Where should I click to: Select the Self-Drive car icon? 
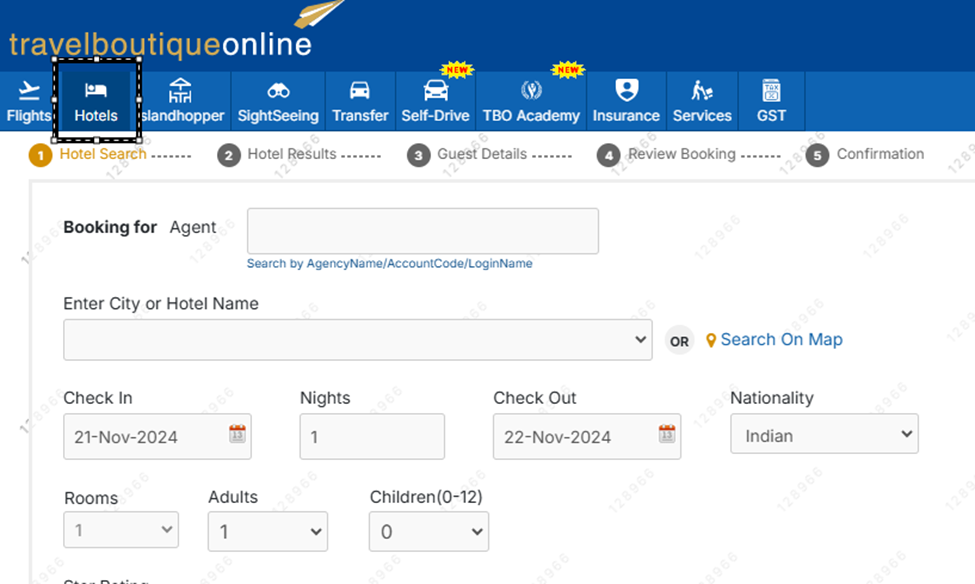click(x=435, y=91)
